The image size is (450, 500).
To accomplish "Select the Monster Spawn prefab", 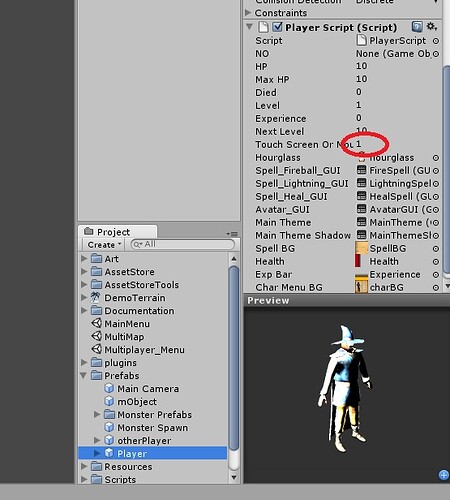I will [x=146, y=428].
